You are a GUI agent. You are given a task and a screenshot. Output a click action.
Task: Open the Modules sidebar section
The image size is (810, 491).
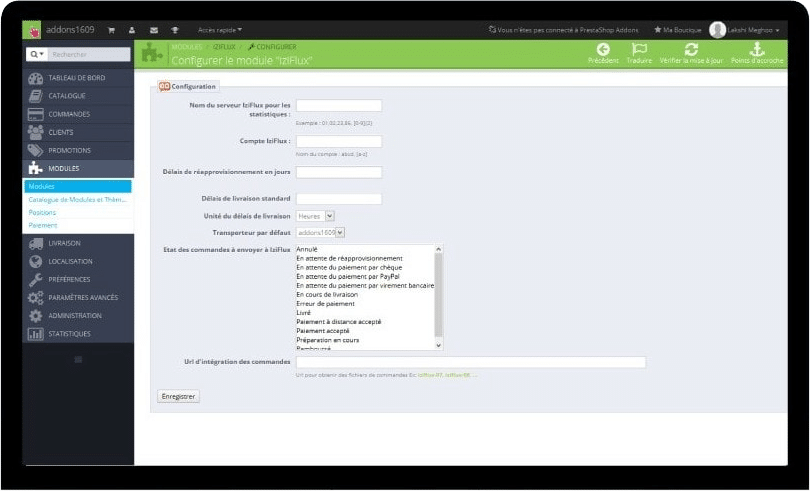(x=78, y=168)
